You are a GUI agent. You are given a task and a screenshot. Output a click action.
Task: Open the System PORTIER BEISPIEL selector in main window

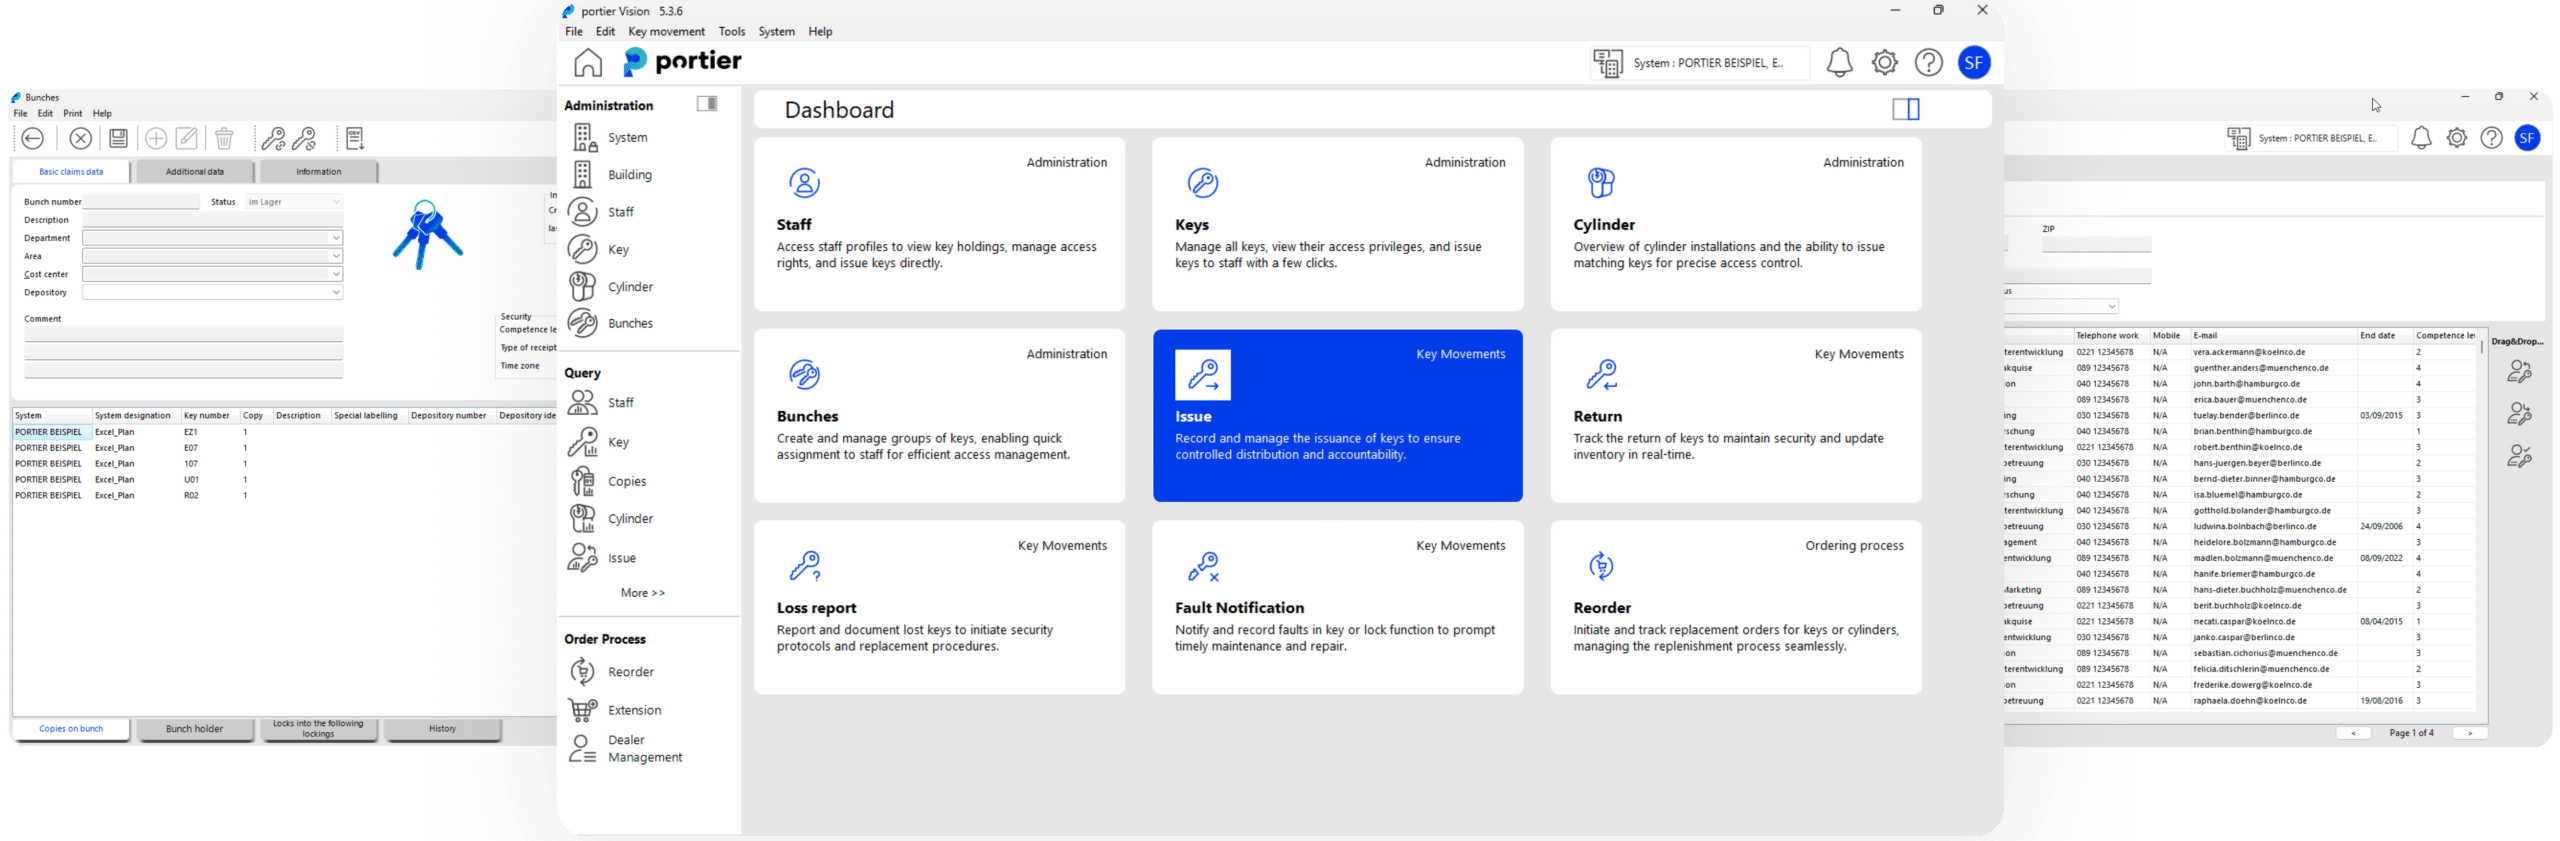[1700, 63]
